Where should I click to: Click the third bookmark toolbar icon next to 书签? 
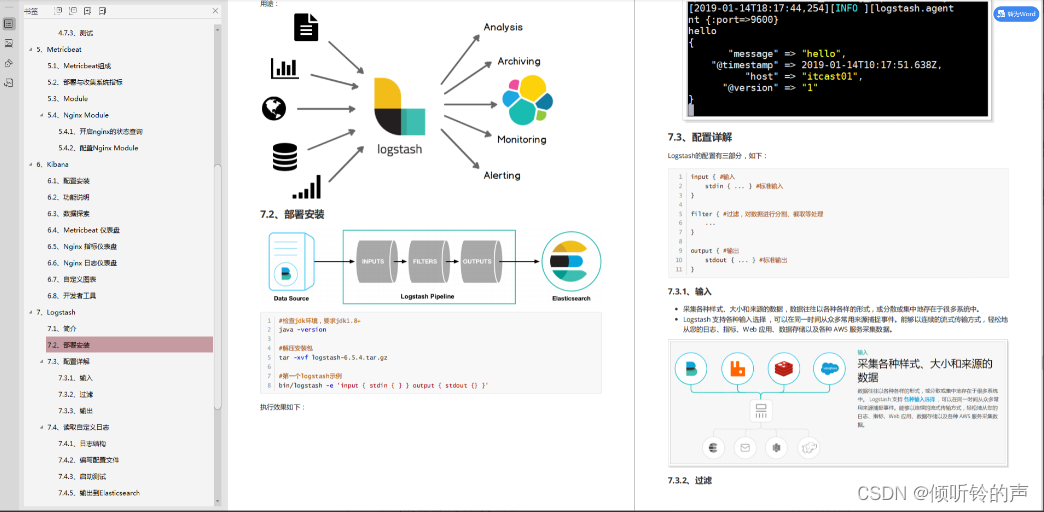pyautogui.click(x=87, y=11)
